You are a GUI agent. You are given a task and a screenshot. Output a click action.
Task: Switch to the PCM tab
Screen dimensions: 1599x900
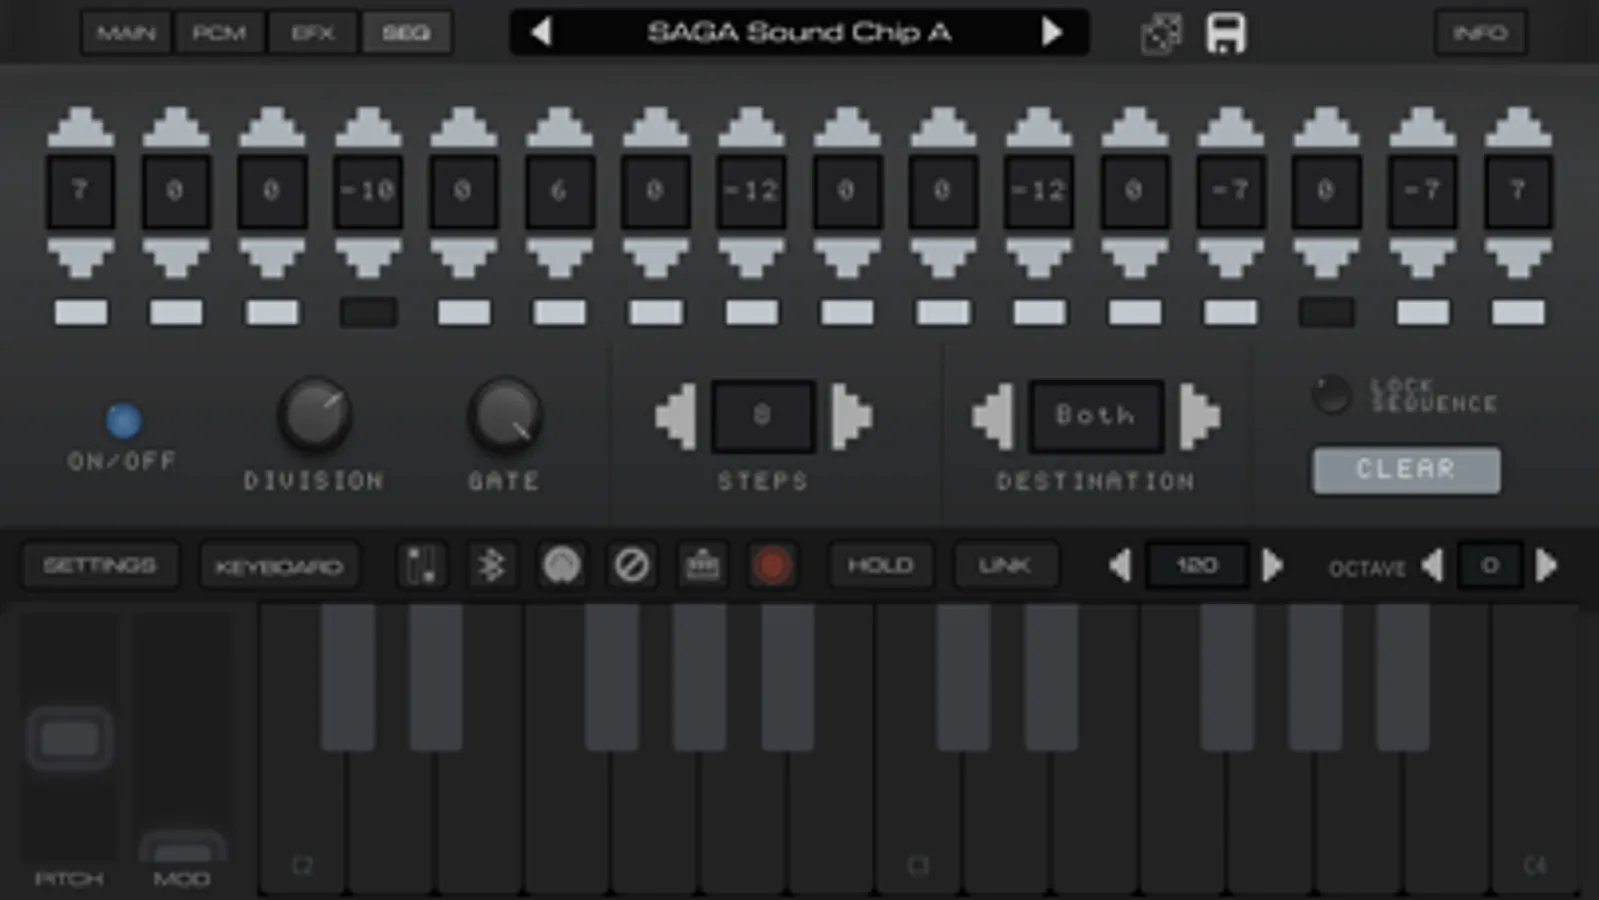[219, 33]
